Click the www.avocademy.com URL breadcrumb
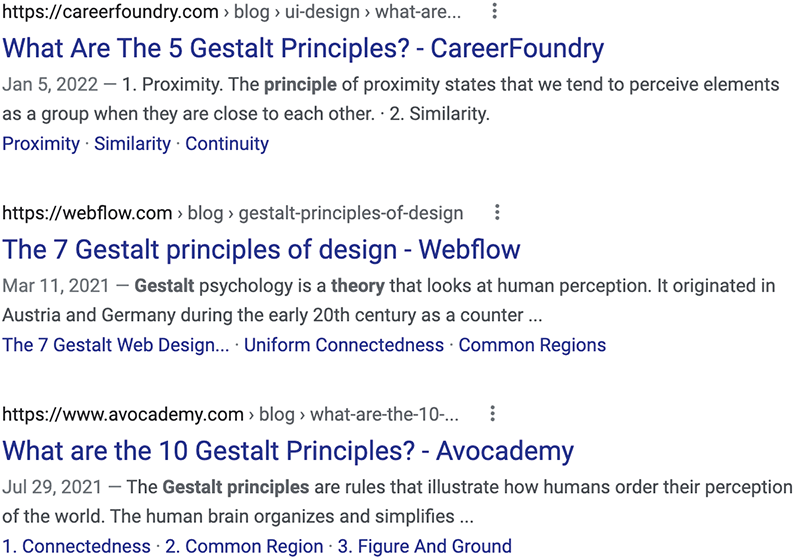 click(230, 414)
